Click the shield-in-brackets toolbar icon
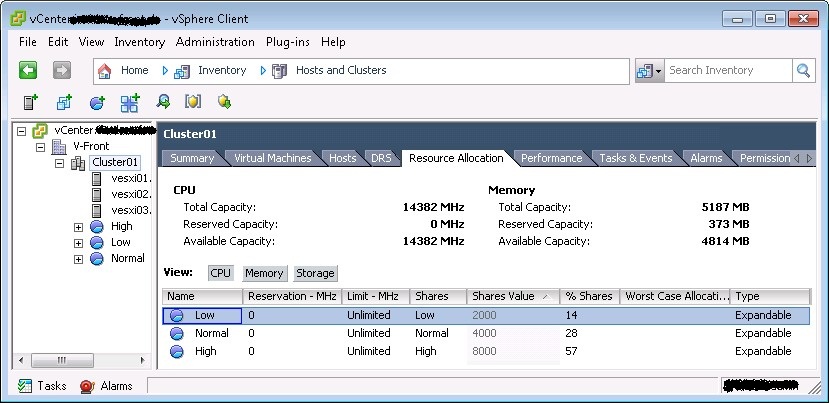829x403 pixels. pyautogui.click(x=193, y=101)
